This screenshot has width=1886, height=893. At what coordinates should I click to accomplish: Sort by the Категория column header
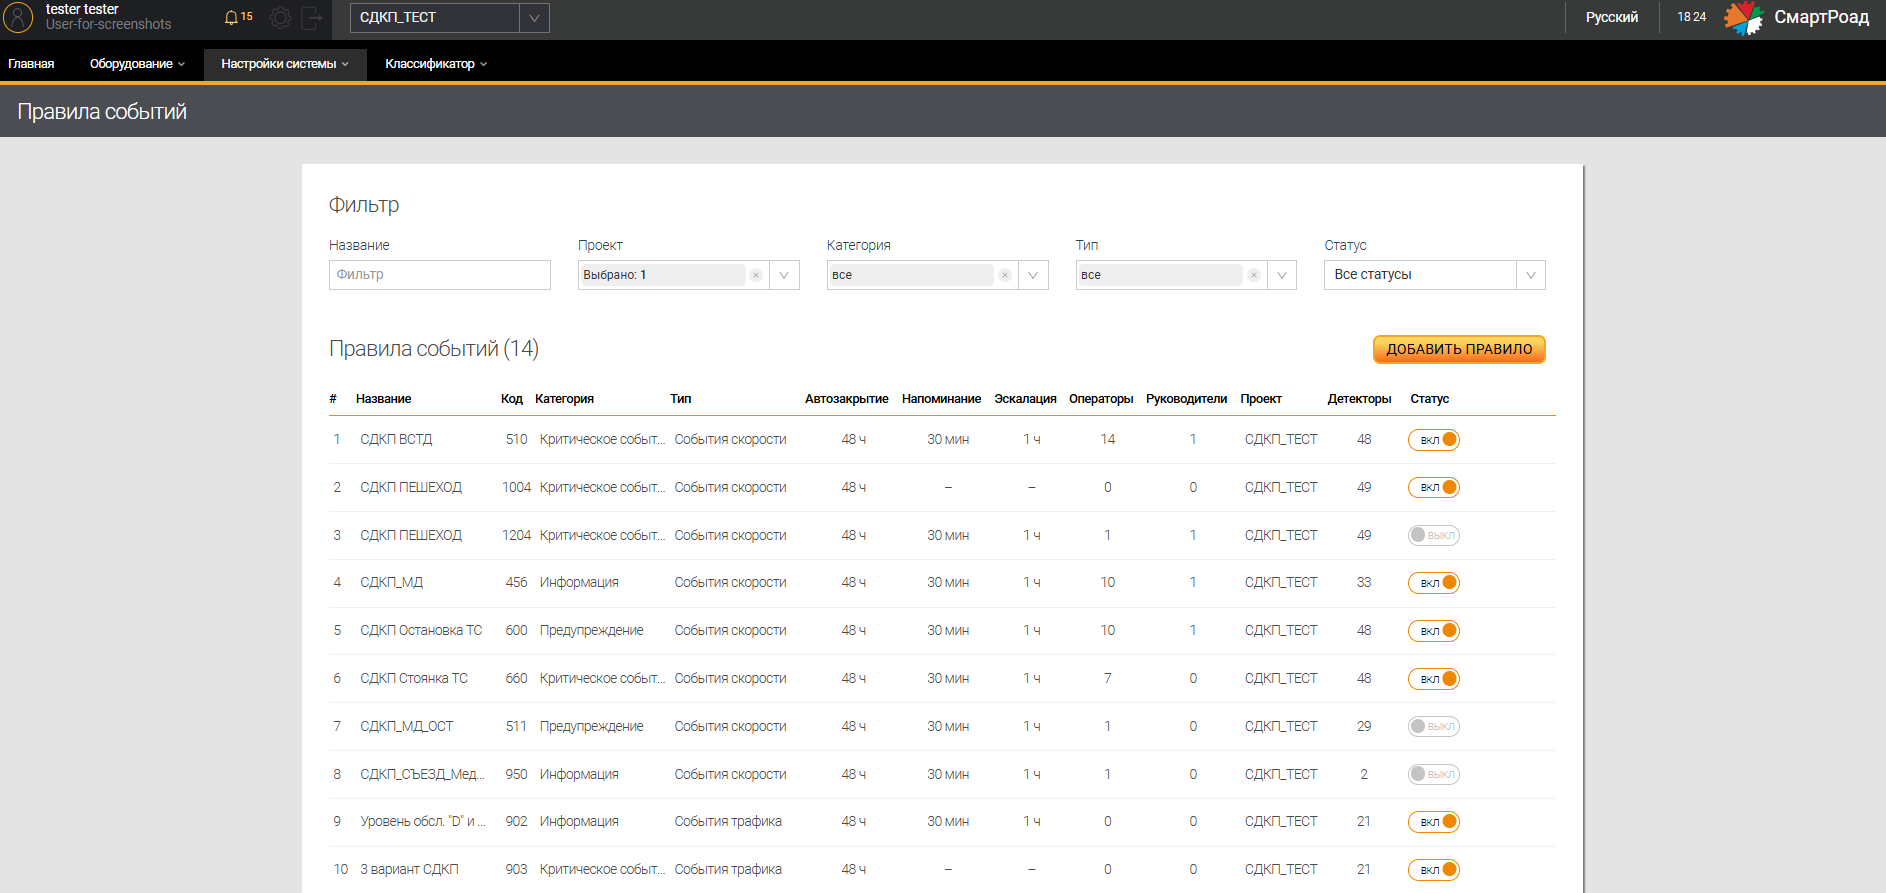tap(564, 399)
